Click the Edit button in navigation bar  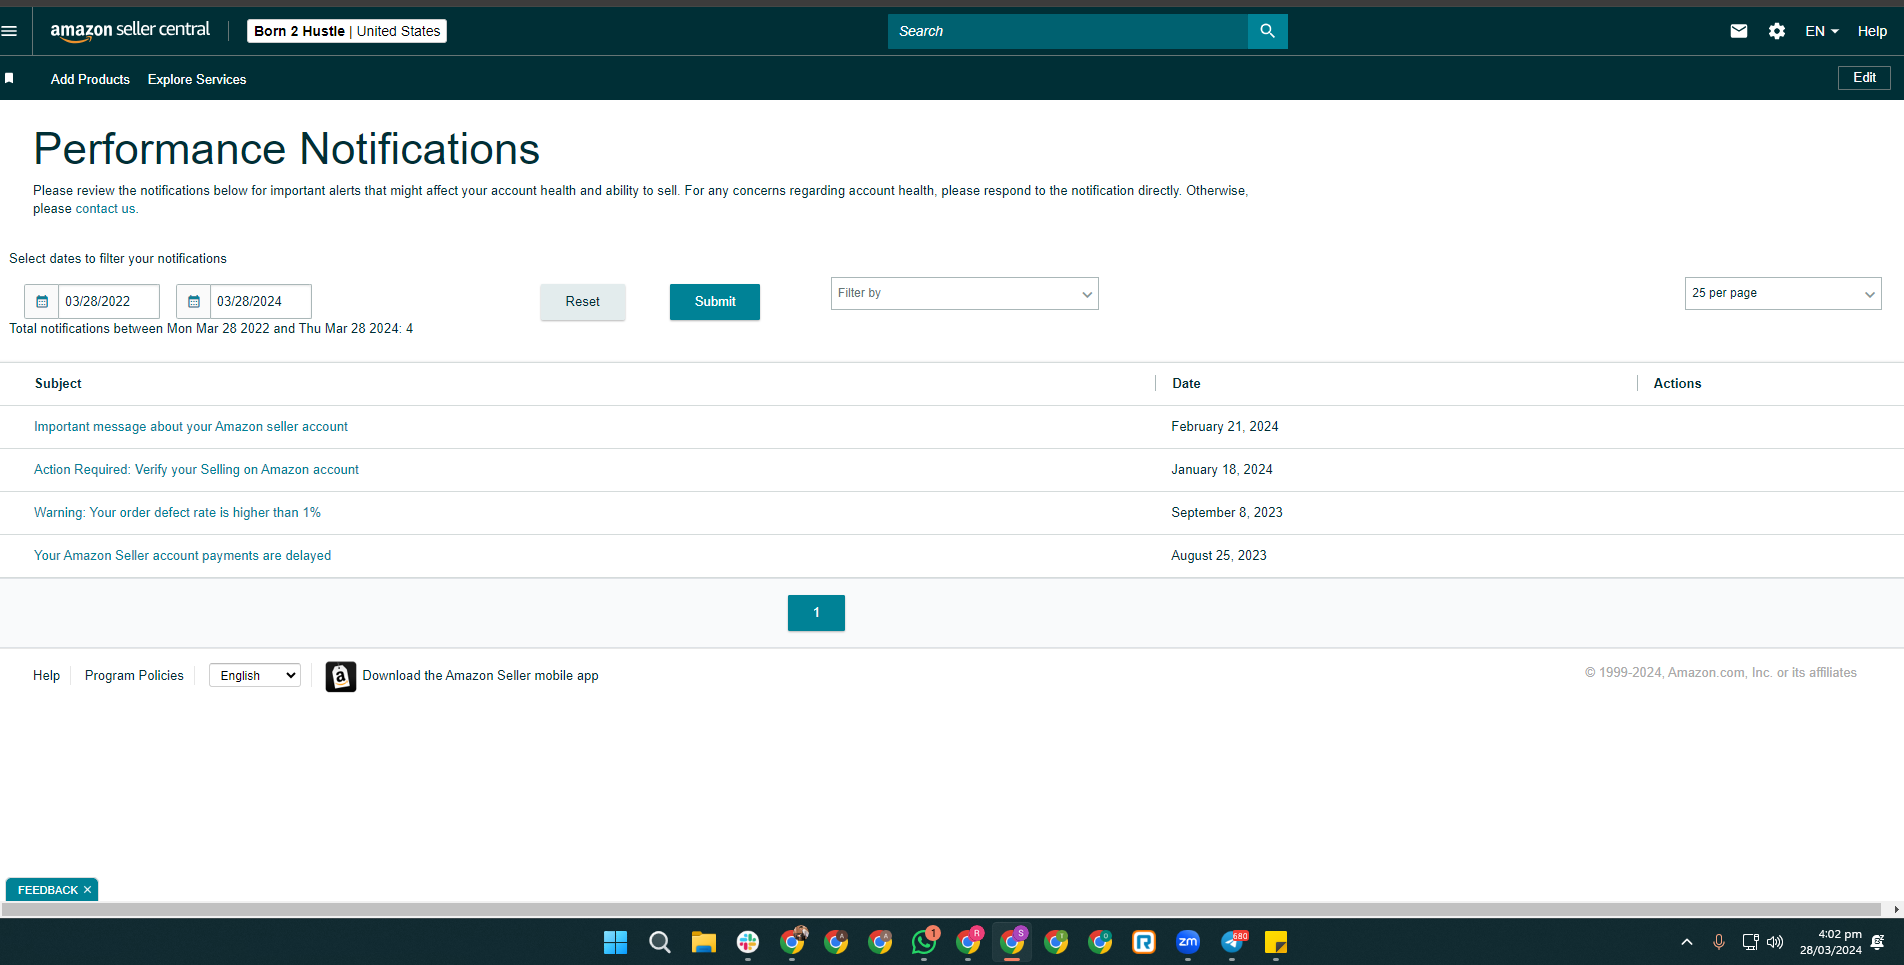tap(1864, 78)
